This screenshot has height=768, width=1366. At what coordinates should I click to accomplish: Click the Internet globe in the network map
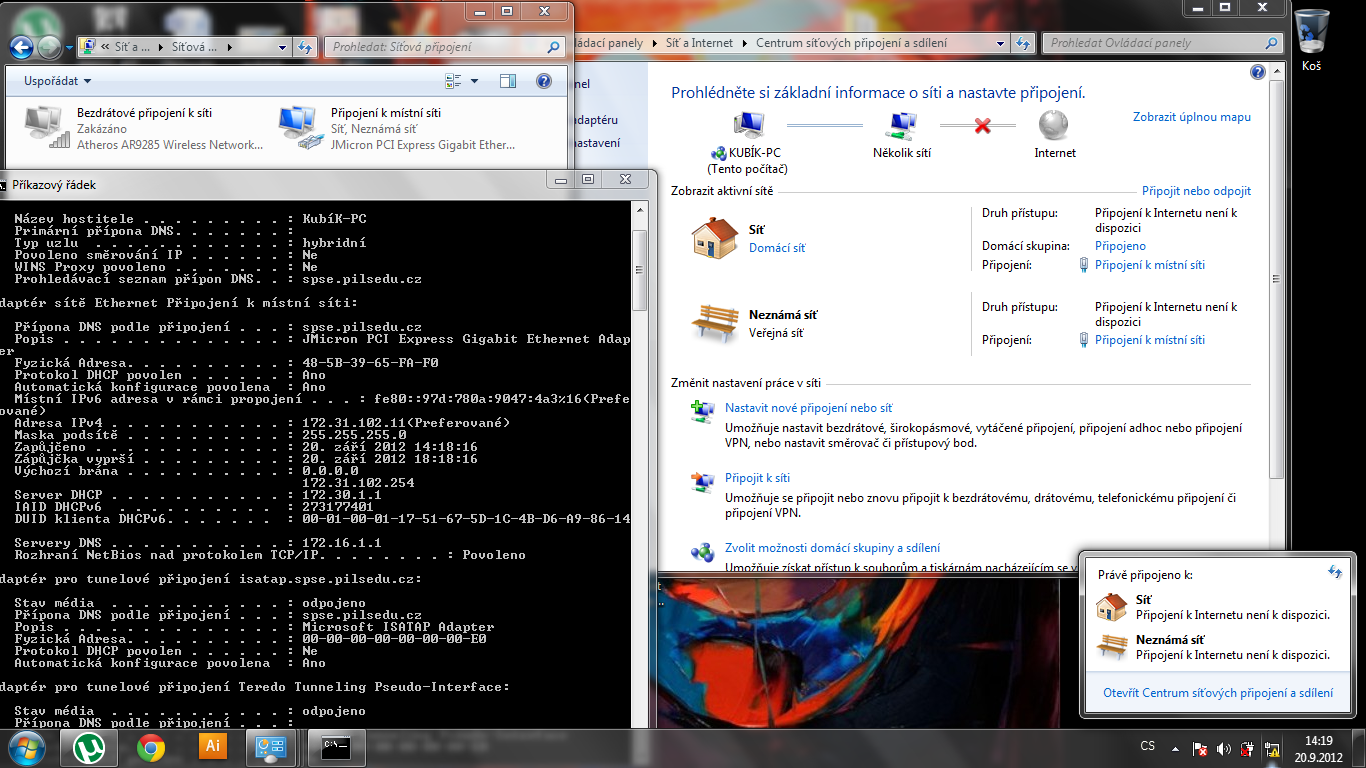coord(1054,126)
